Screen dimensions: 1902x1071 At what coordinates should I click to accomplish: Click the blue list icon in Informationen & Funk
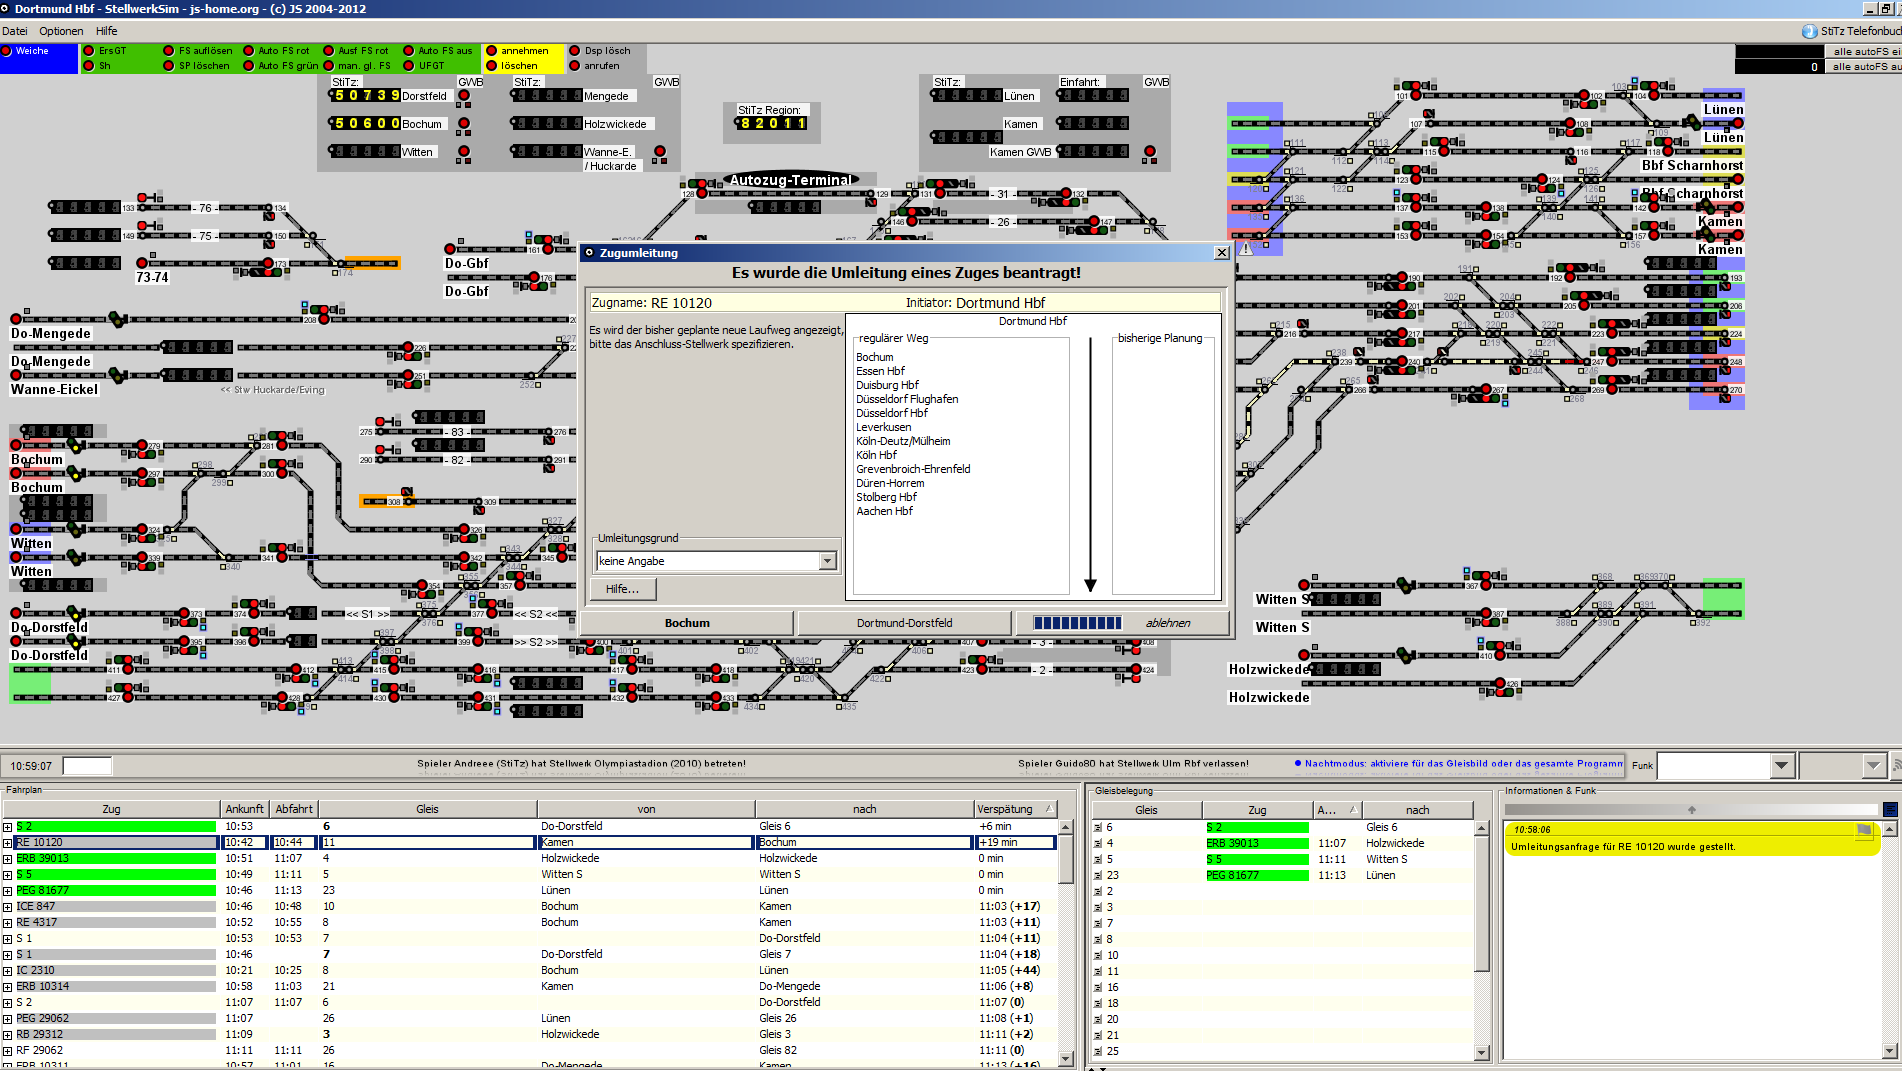(1889, 809)
